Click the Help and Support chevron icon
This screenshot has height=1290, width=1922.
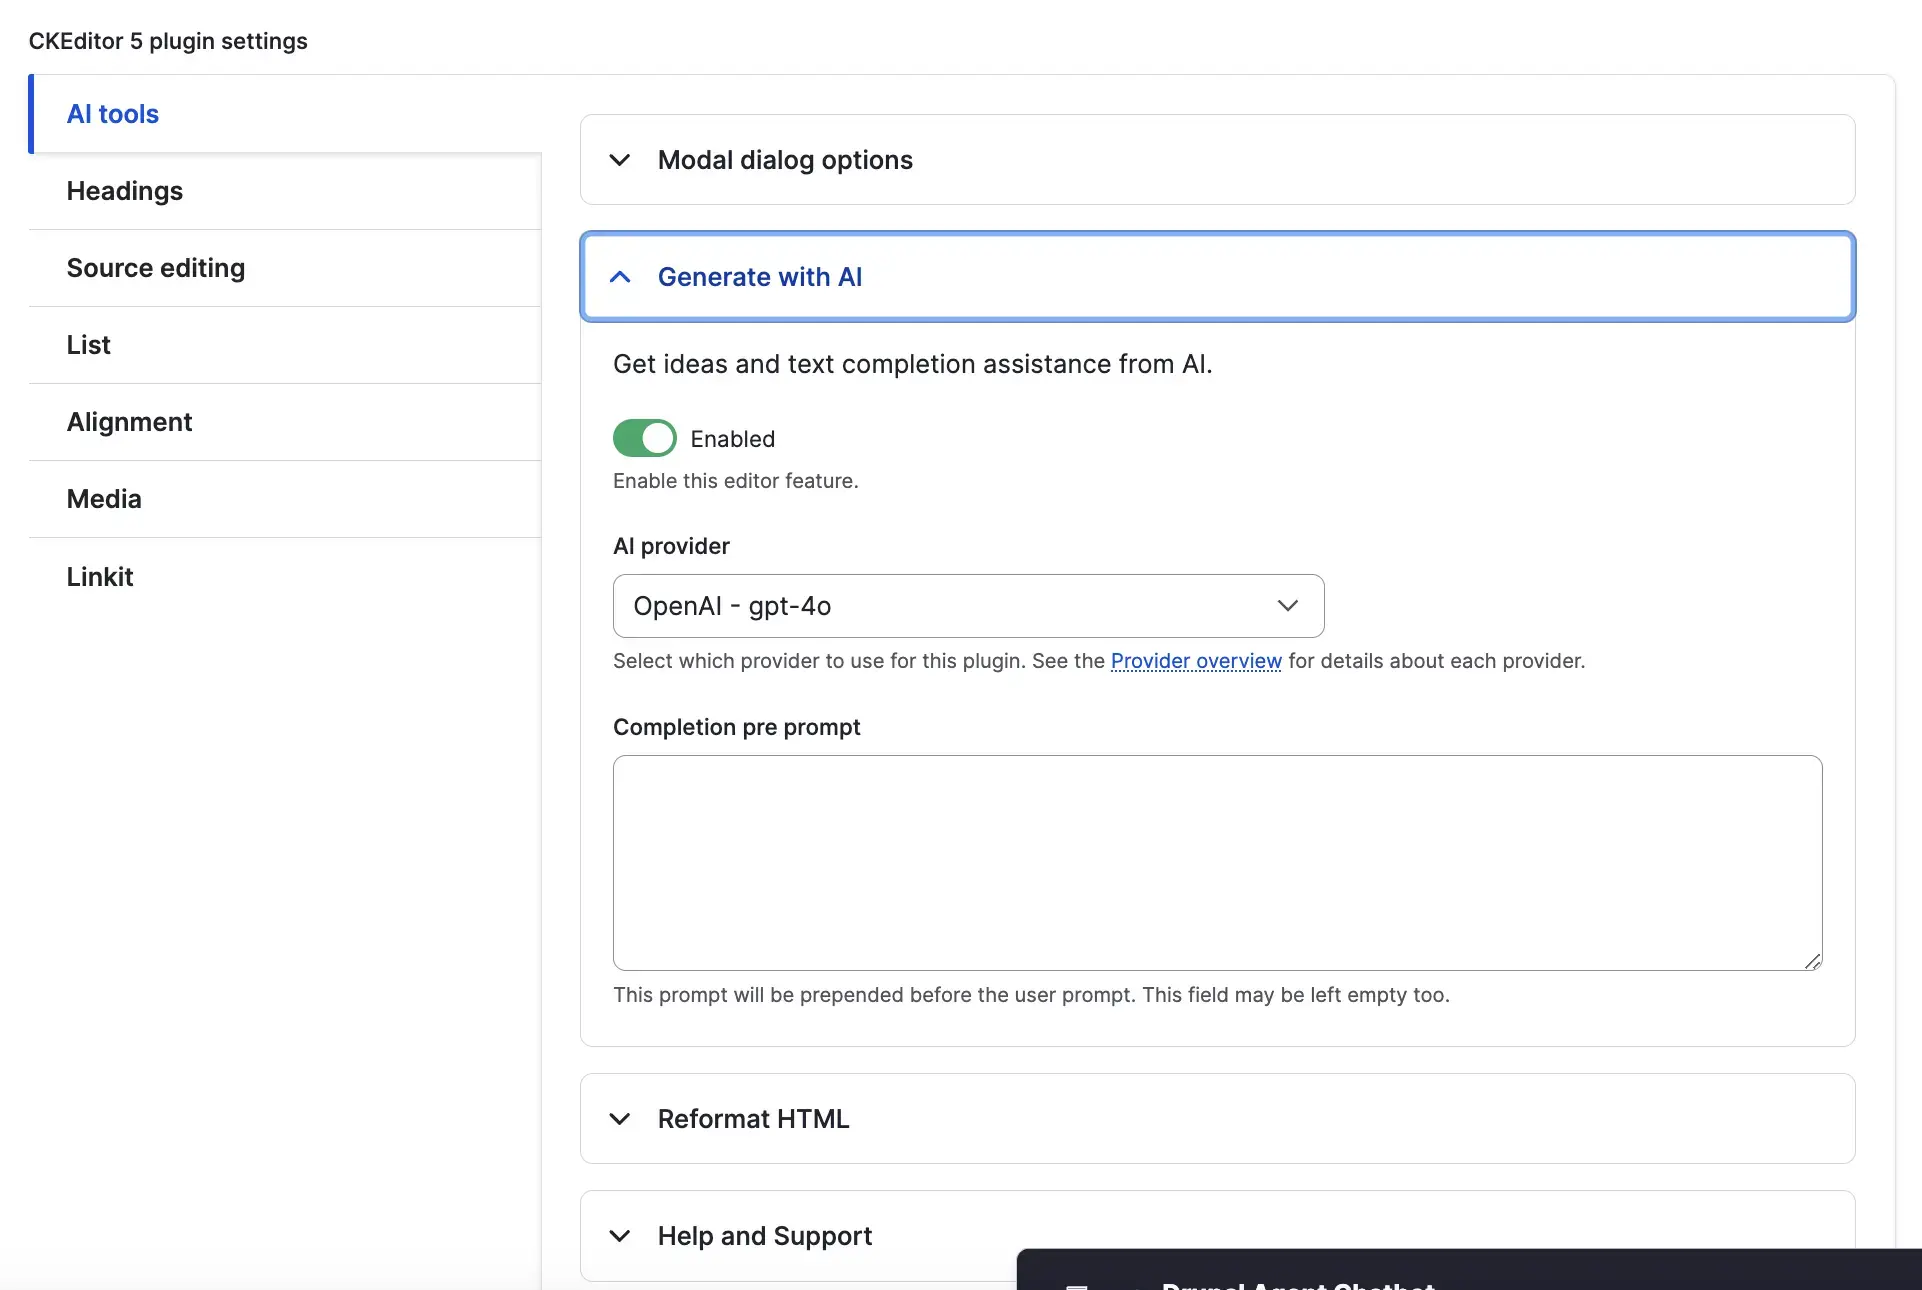pyautogui.click(x=620, y=1236)
